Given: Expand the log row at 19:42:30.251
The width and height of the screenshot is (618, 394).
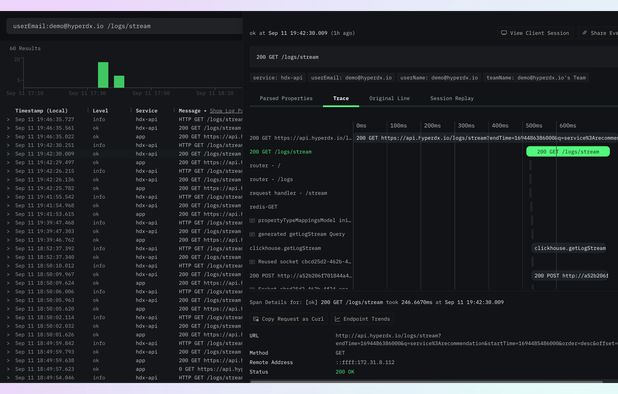Looking at the screenshot, I should coord(8,145).
